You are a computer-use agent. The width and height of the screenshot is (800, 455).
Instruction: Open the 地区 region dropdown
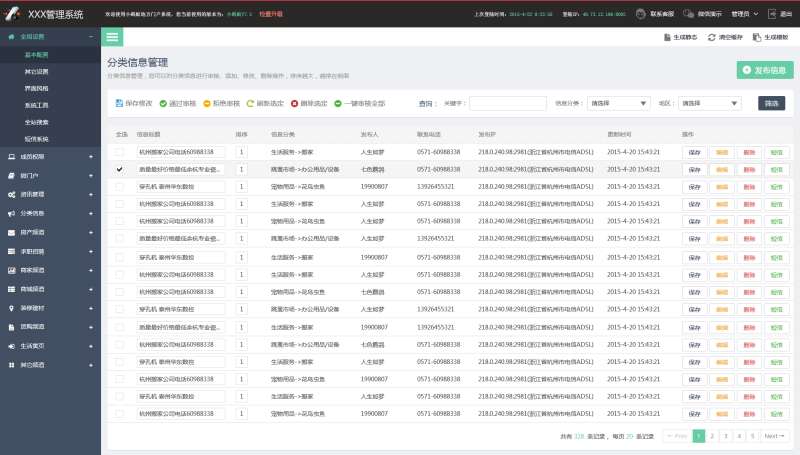(x=709, y=103)
